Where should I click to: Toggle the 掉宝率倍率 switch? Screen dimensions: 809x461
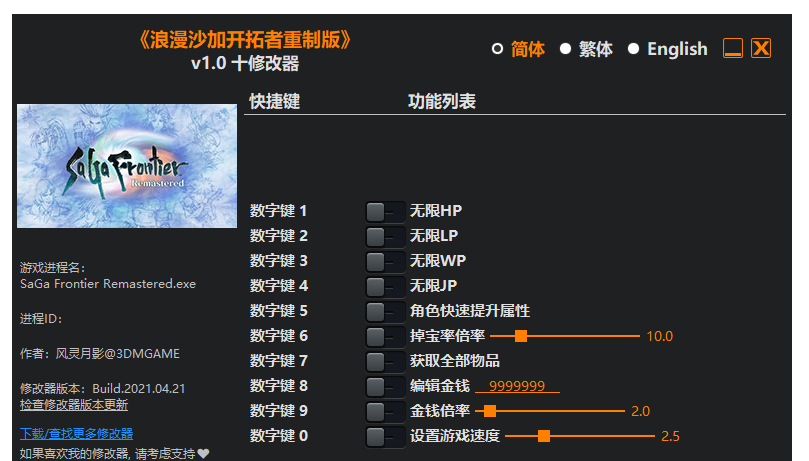[x=385, y=337]
